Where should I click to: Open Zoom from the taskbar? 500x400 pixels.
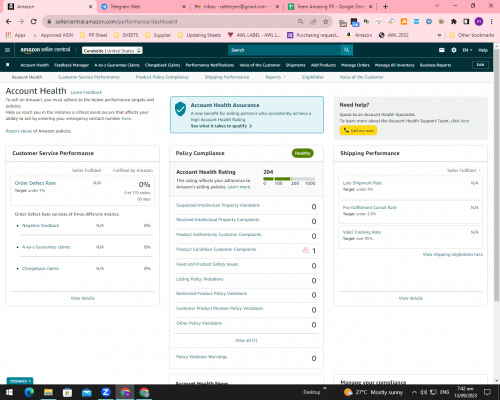pyautogui.click(x=106, y=392)
